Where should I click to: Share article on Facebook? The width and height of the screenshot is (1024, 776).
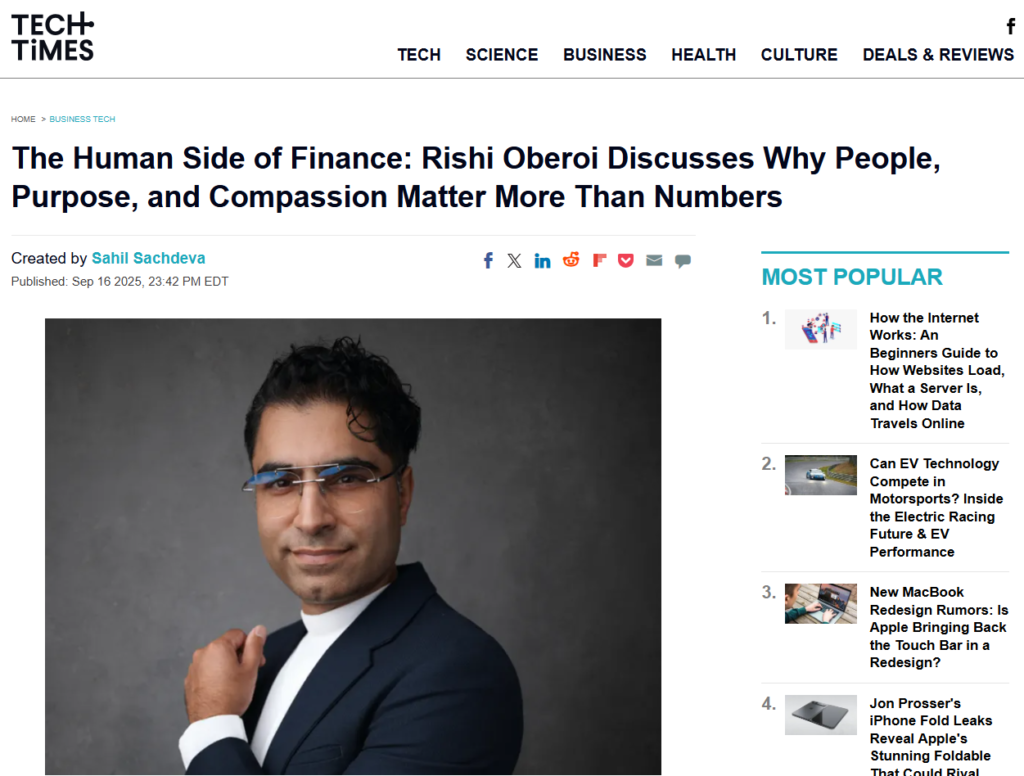coord(488,260)
